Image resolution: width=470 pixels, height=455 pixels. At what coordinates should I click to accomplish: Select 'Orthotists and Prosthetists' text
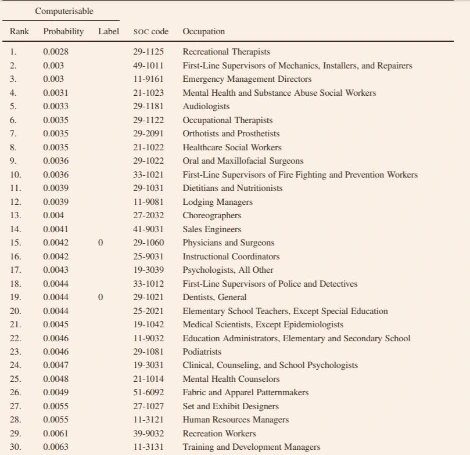click(x=231, y=134)
